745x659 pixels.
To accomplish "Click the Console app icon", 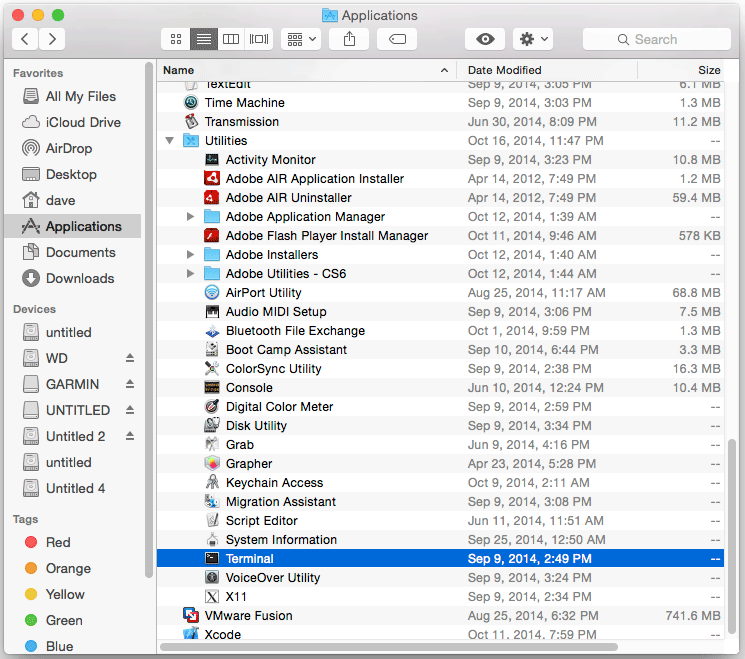I will point(212,388).
